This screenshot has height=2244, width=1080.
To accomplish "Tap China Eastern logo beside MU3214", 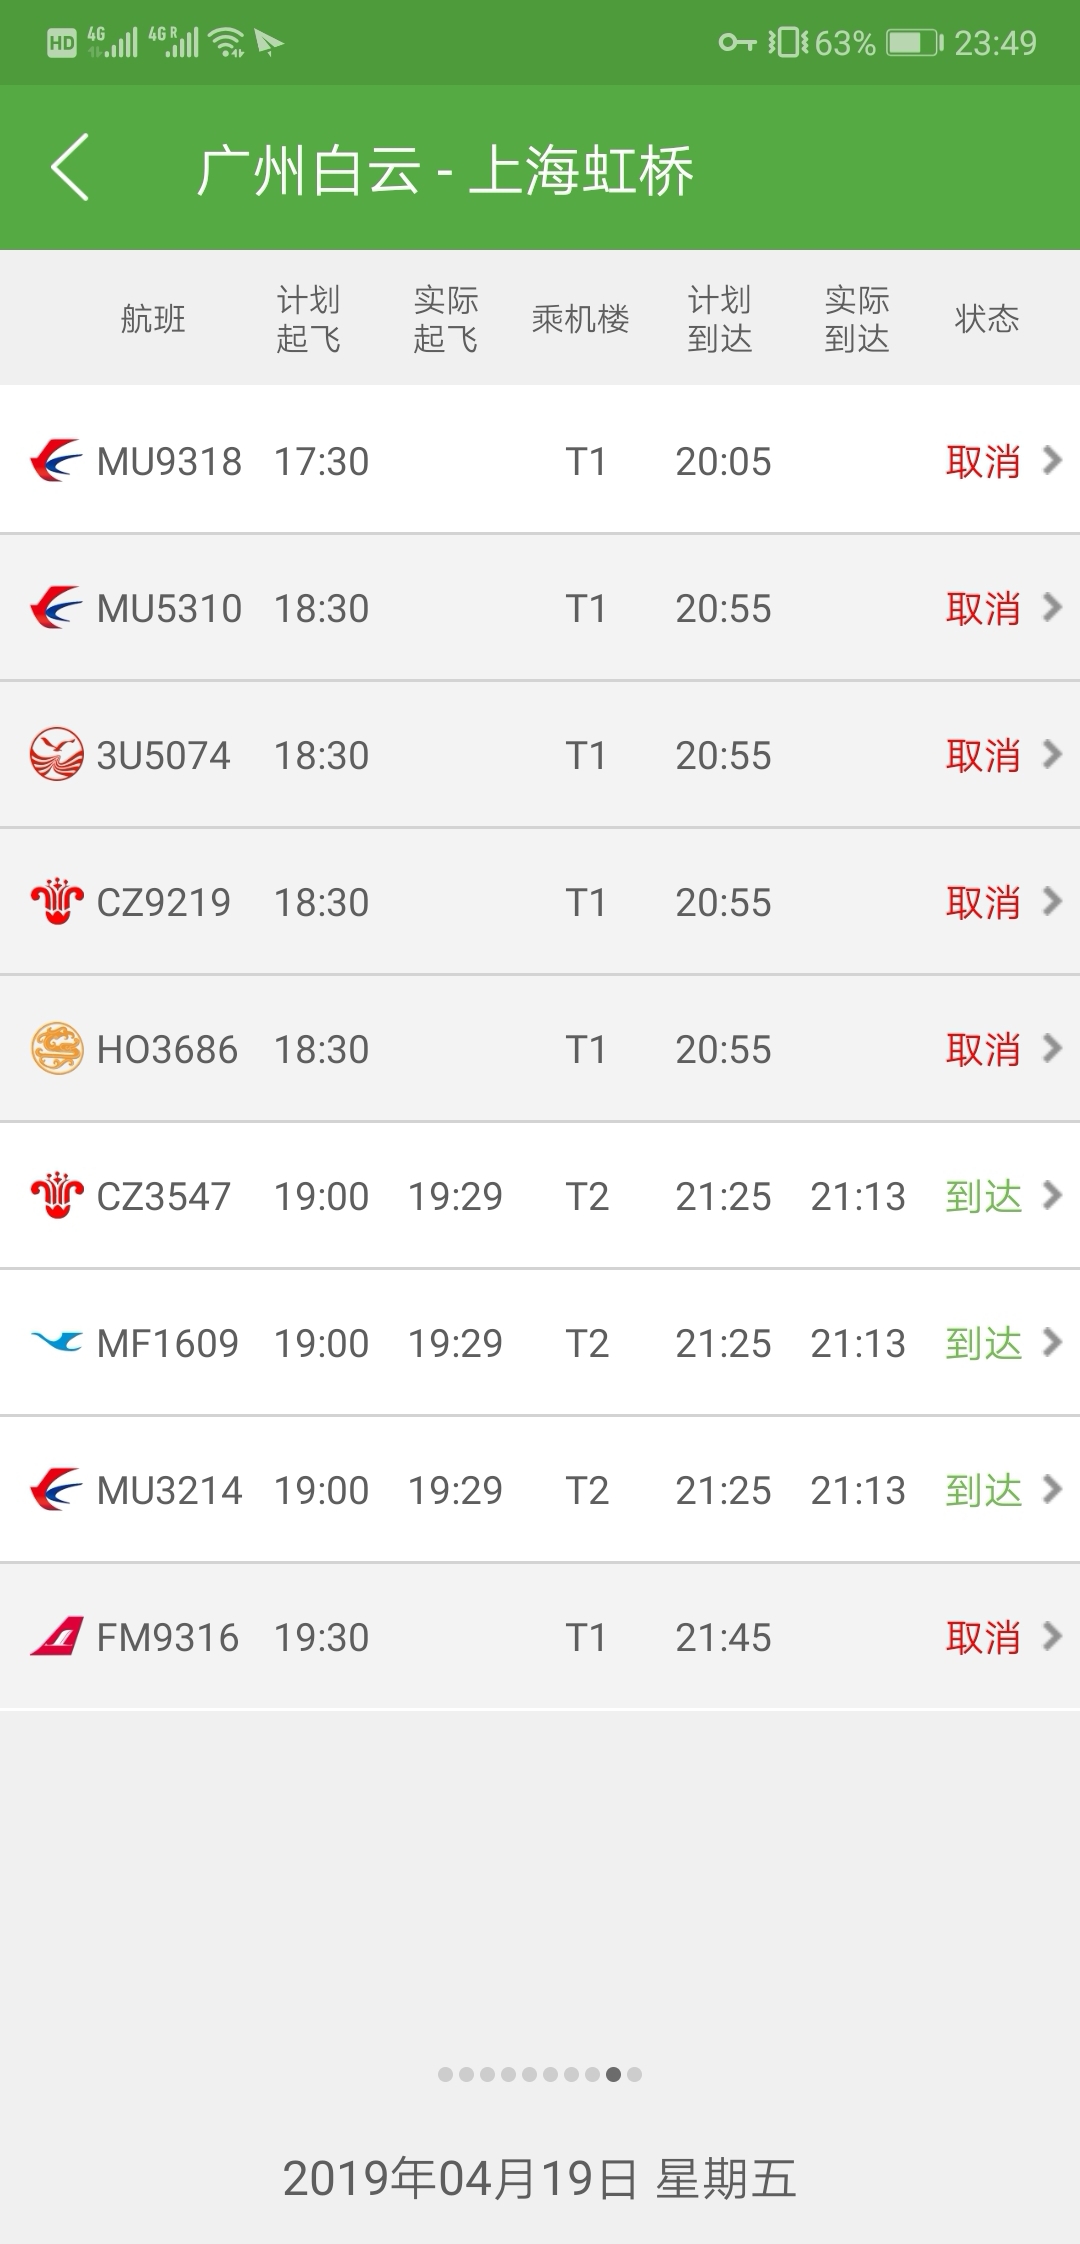I will point(56,1489).
